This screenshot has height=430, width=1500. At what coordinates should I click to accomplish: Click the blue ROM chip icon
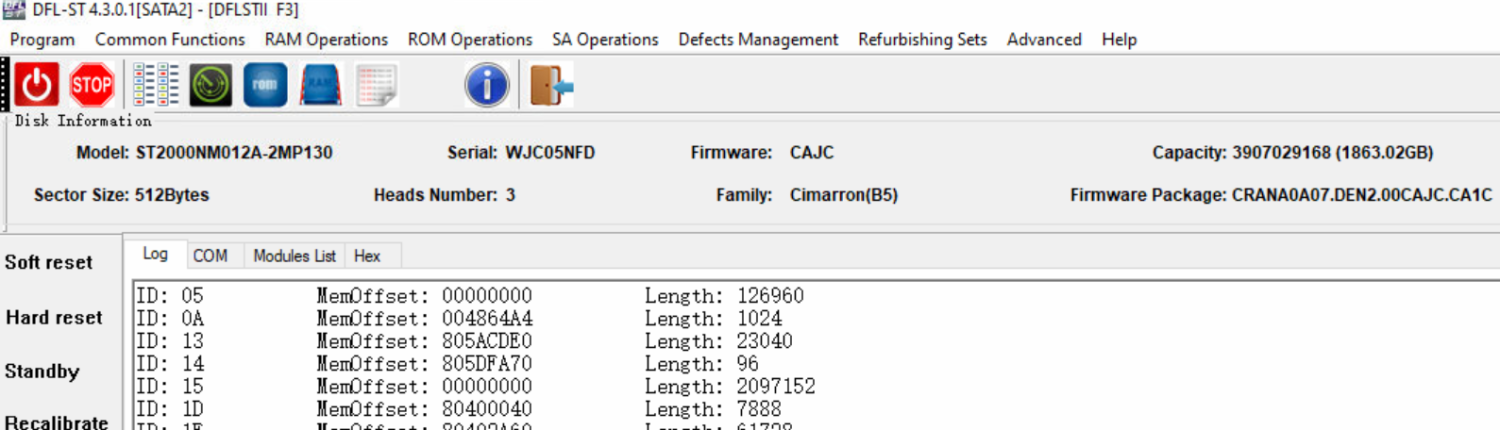click(265, 85)
